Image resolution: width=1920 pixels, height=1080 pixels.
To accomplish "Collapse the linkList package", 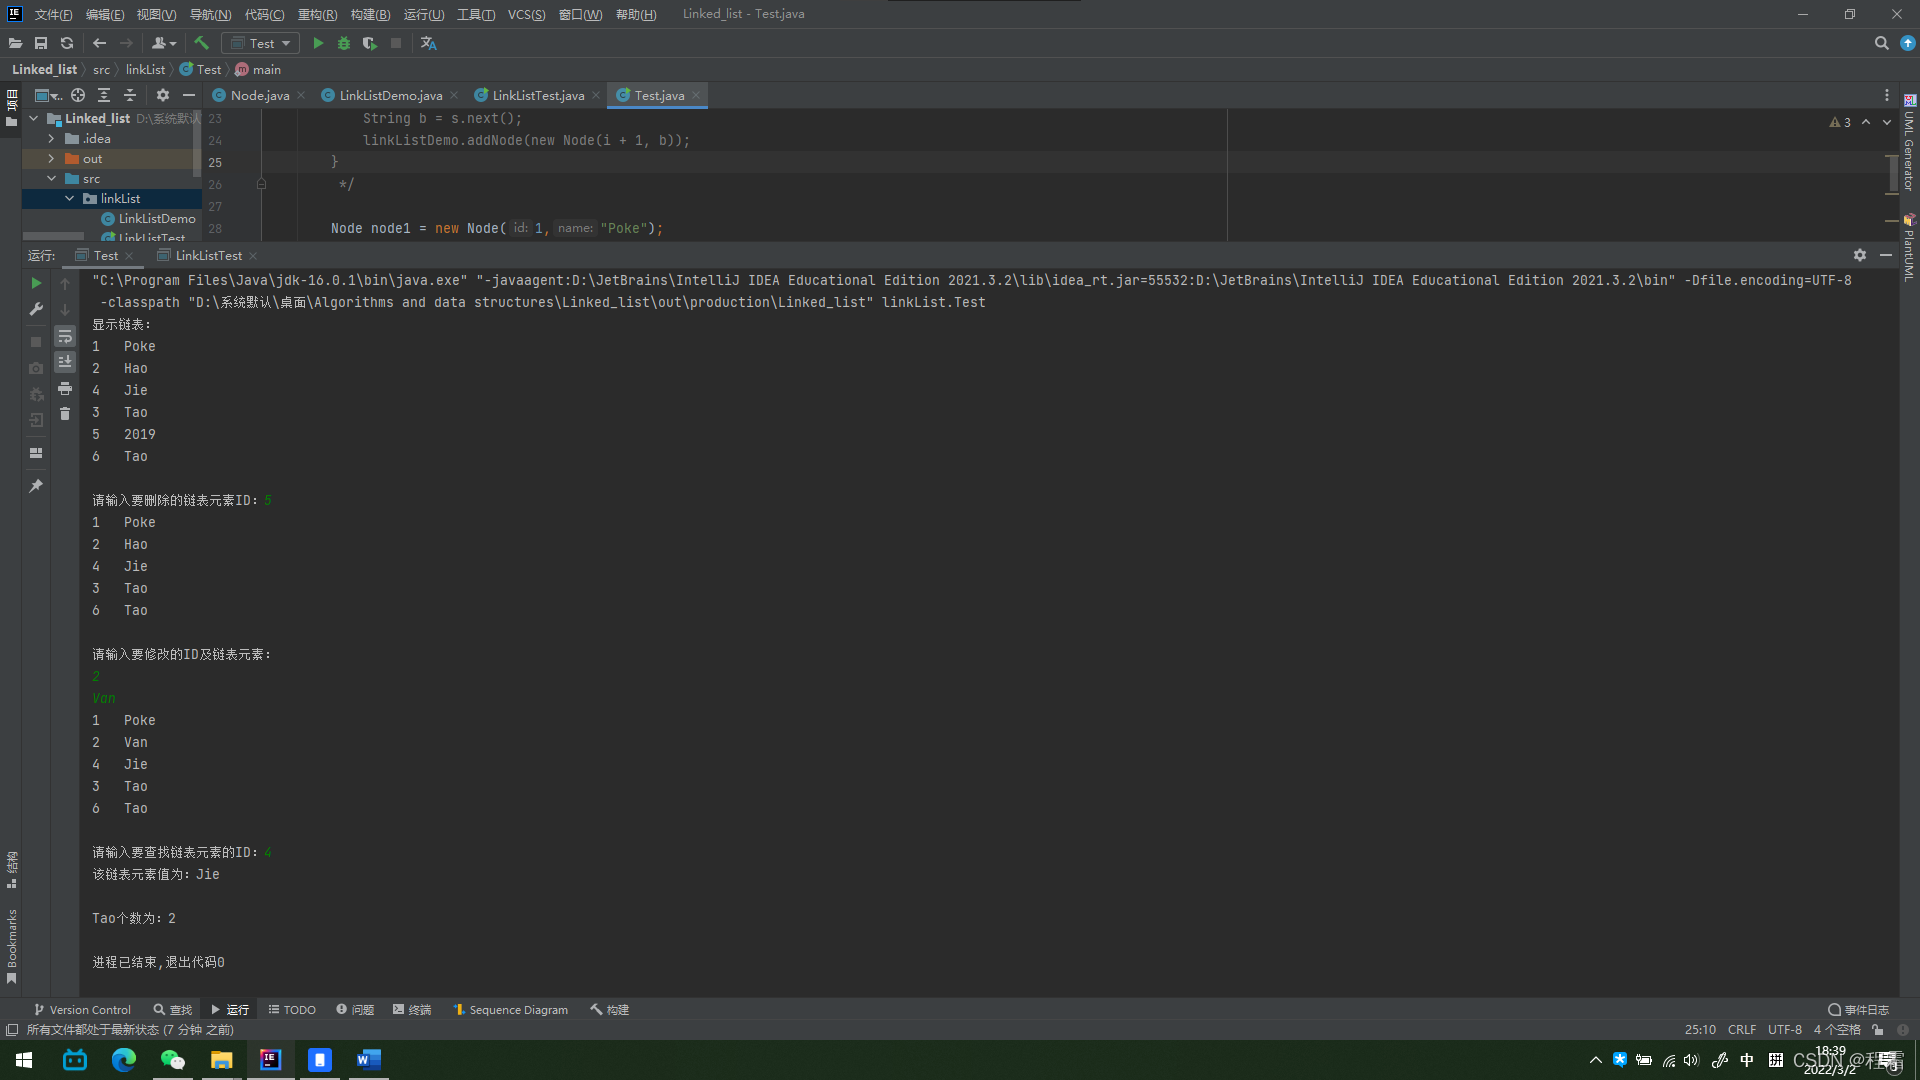I will pos(70,198).
